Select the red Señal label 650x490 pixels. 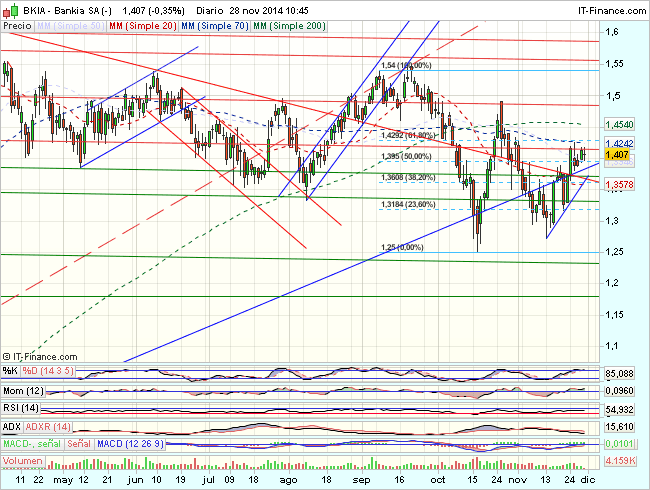(79, 444)
